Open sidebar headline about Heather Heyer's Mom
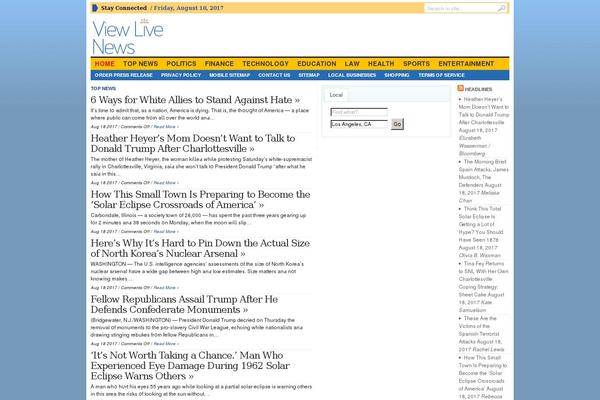 pyautogui.click(x=484, y=111)
